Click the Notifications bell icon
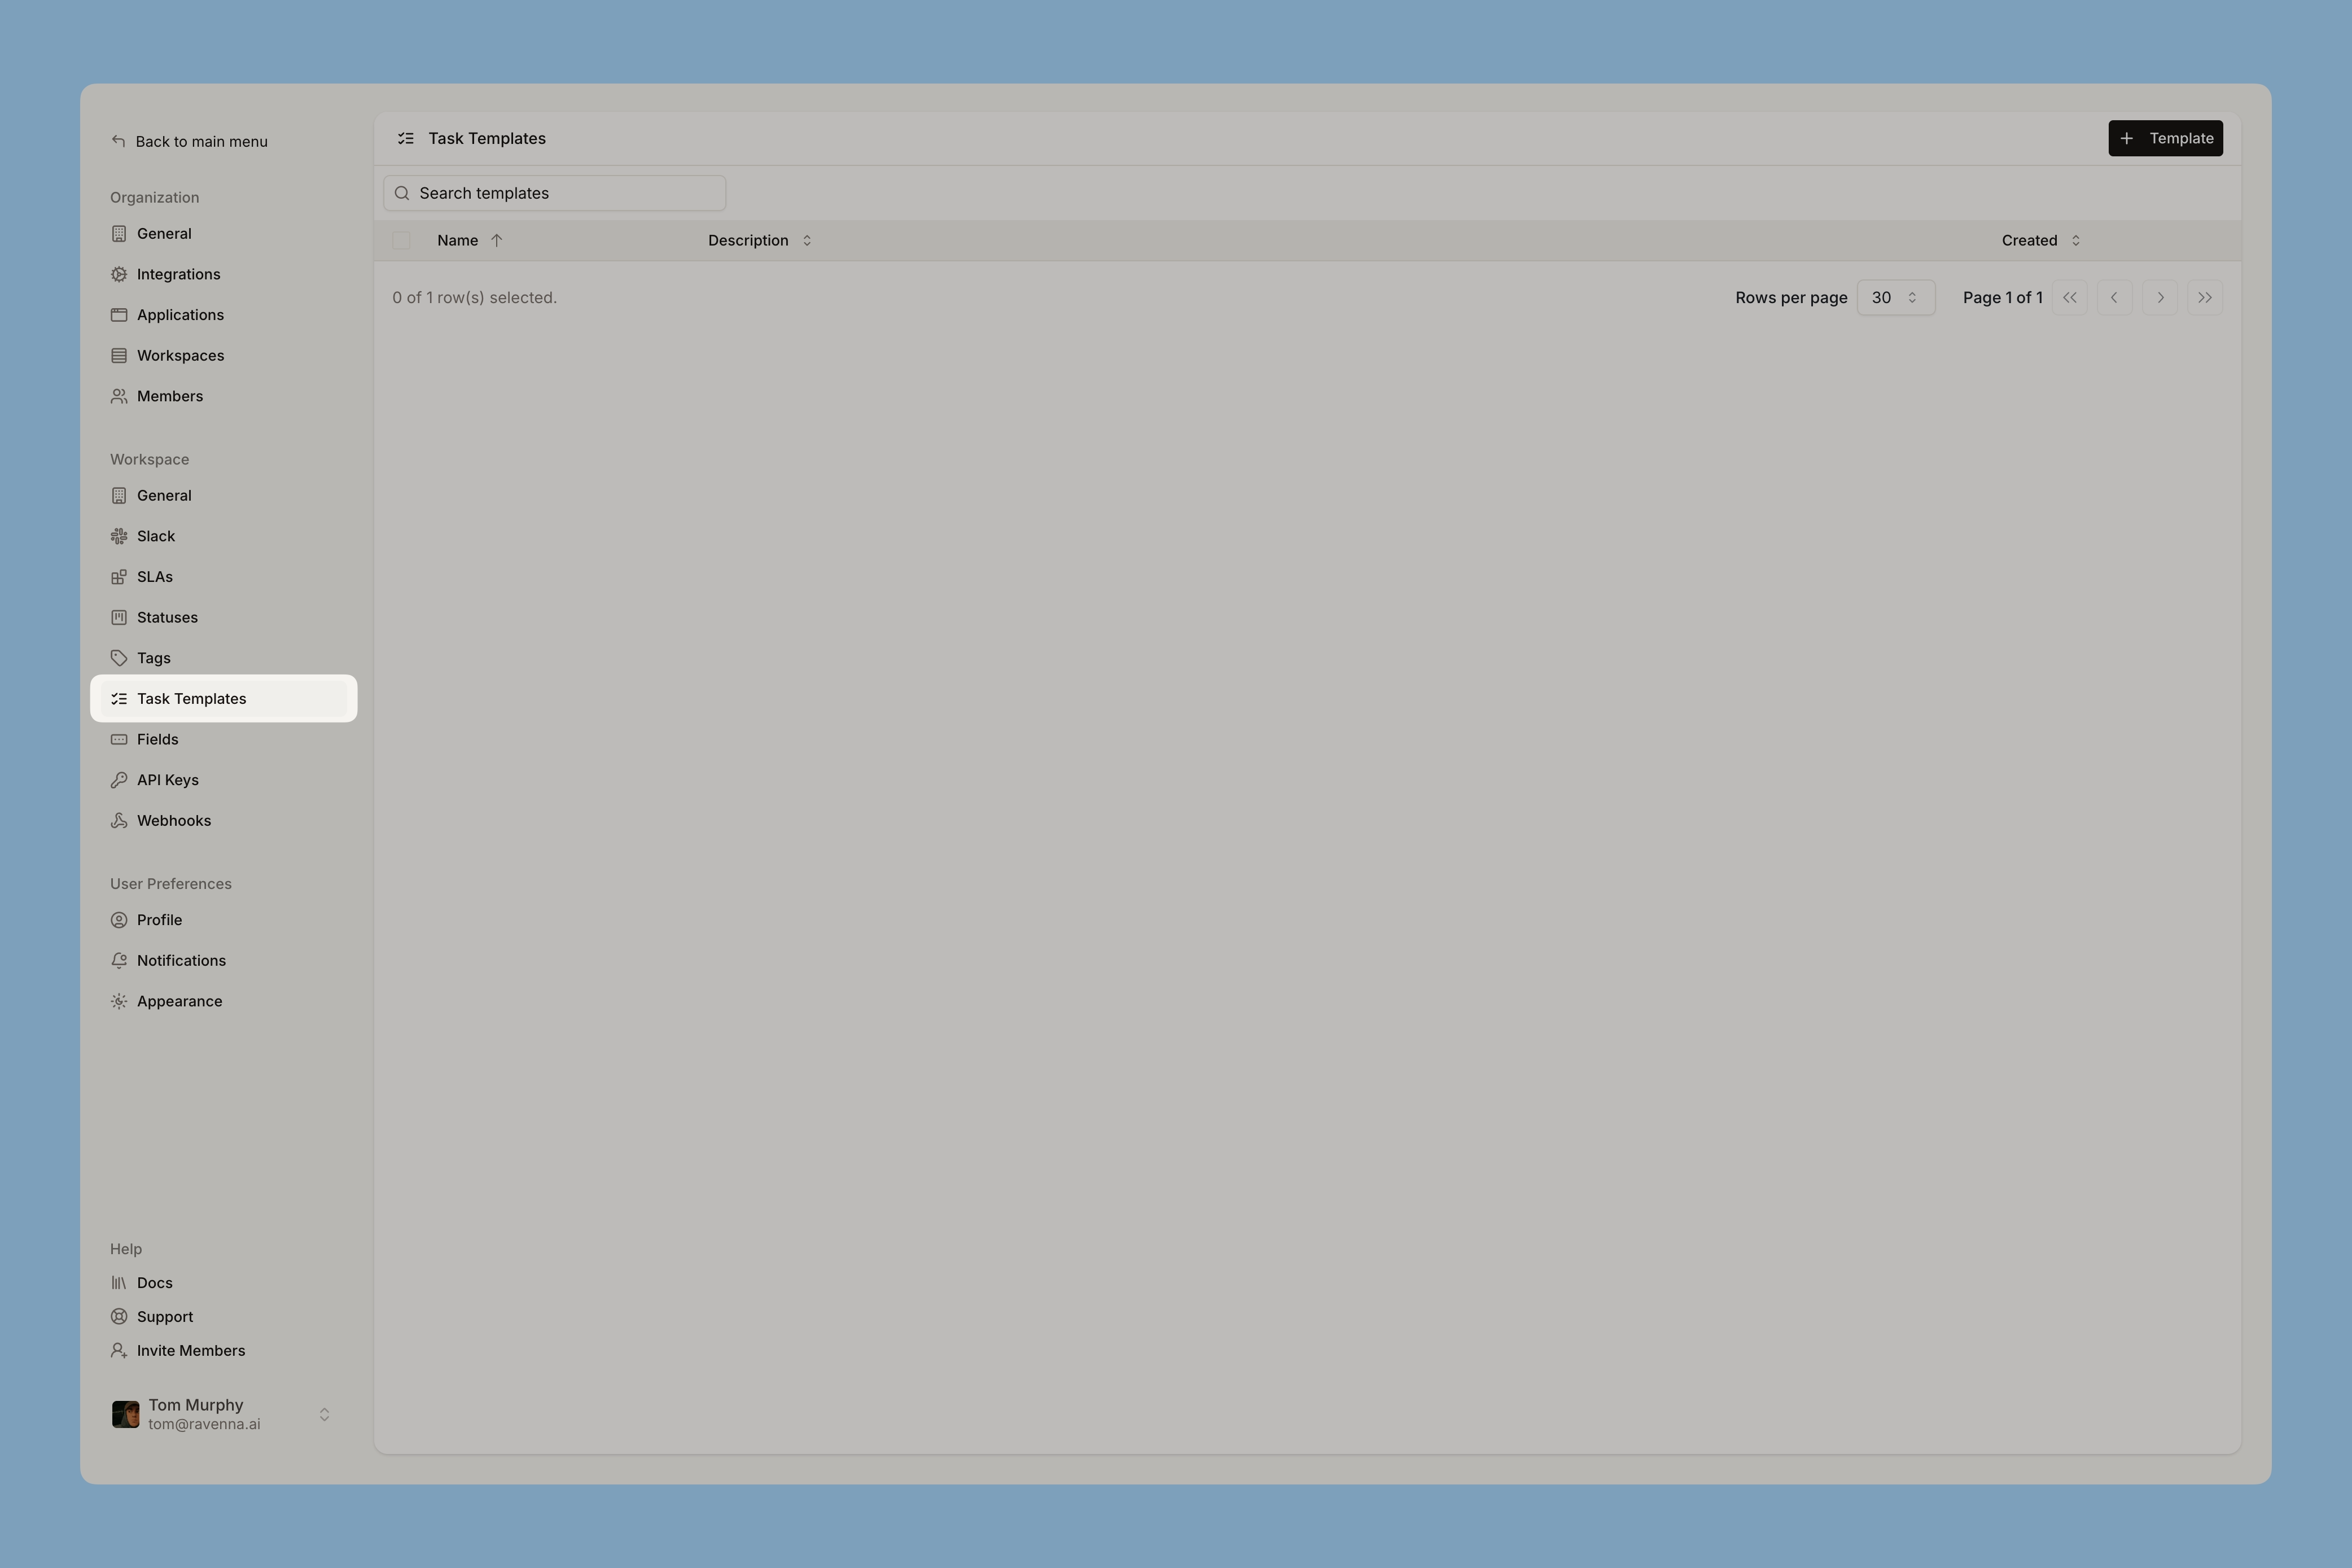 (119, 961)
